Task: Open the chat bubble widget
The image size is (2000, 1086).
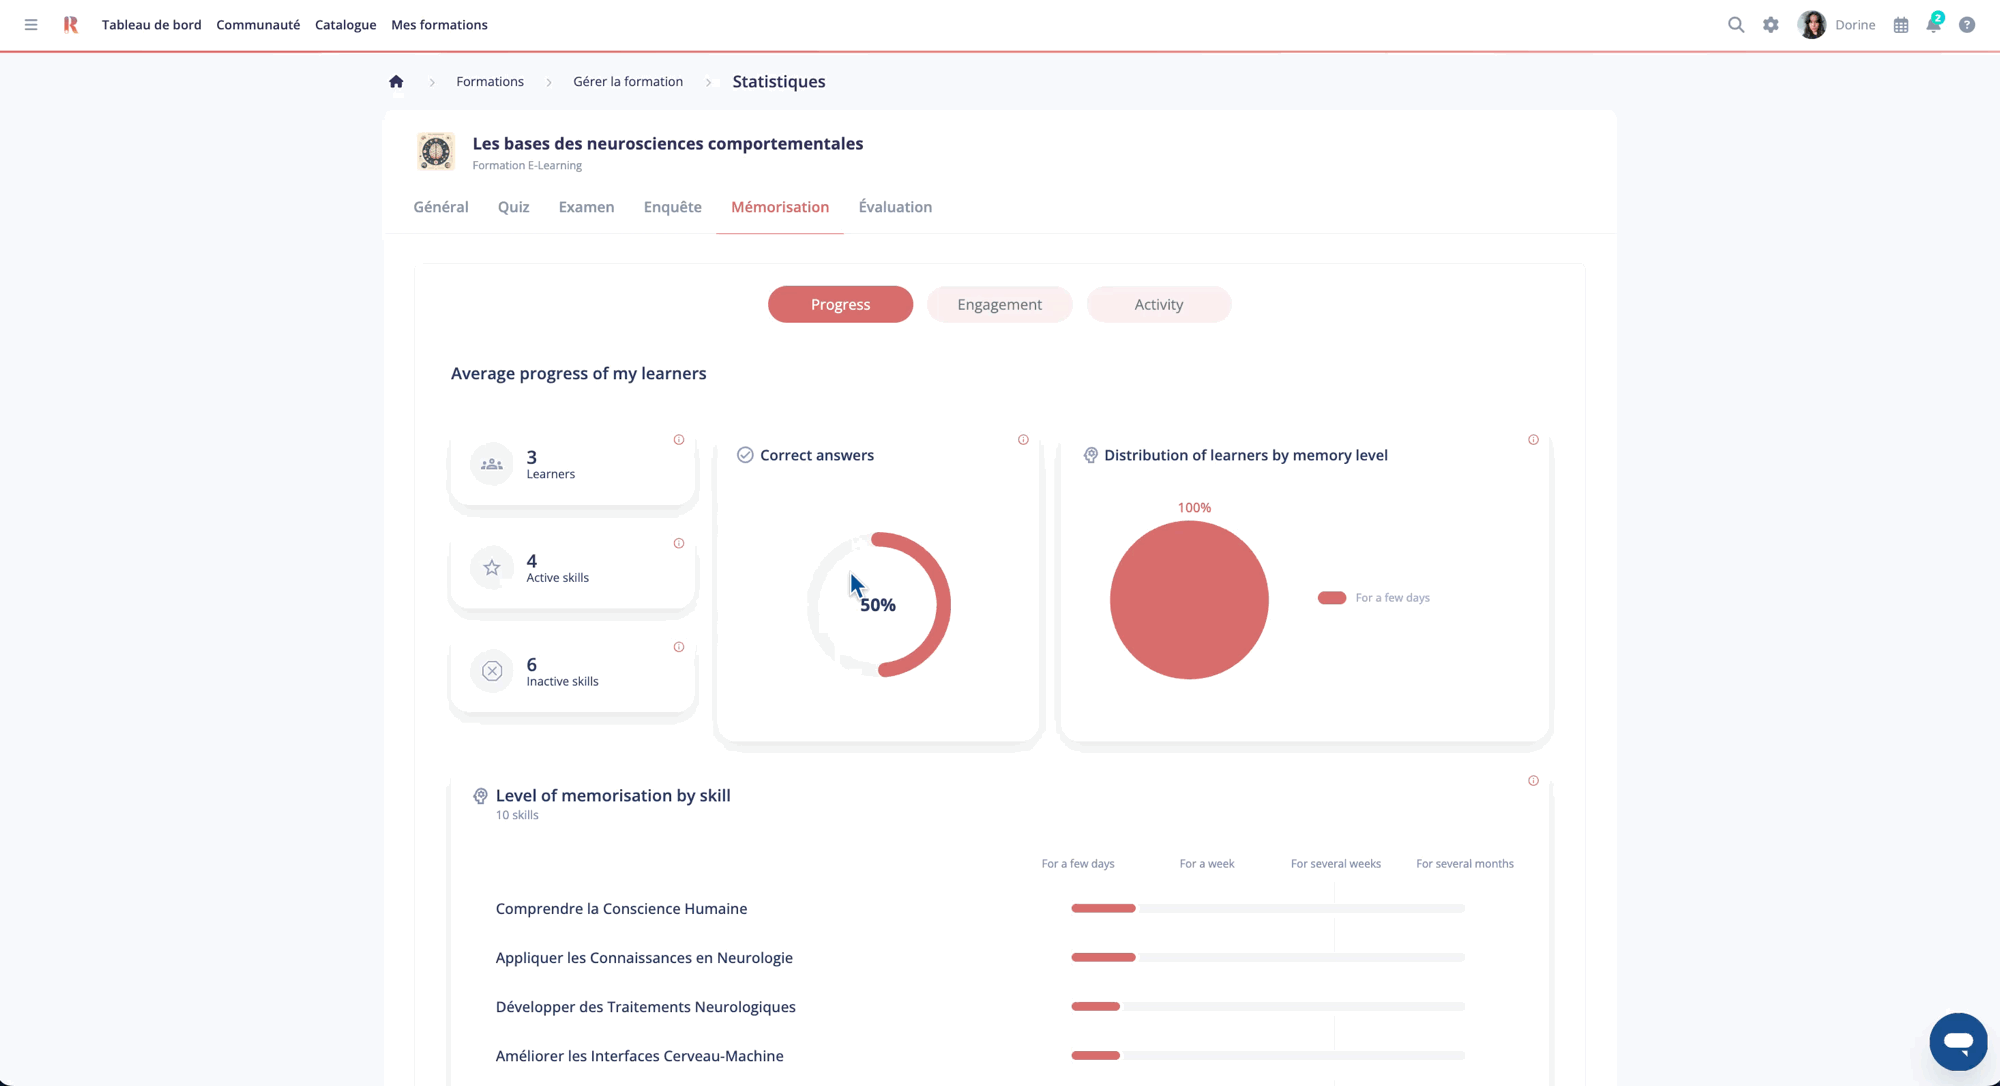Action: tap(1957, 1041)
